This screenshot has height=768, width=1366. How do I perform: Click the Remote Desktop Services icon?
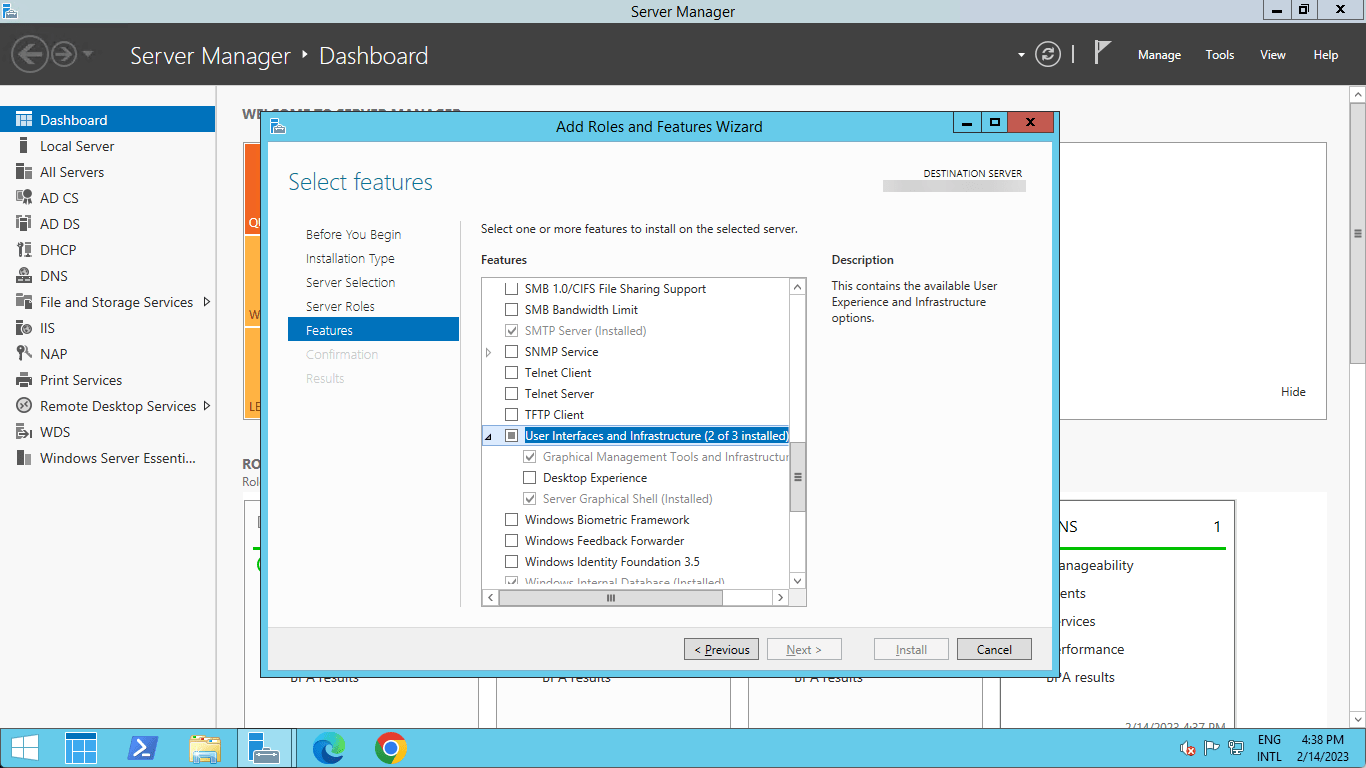click(x=24, y=406)
